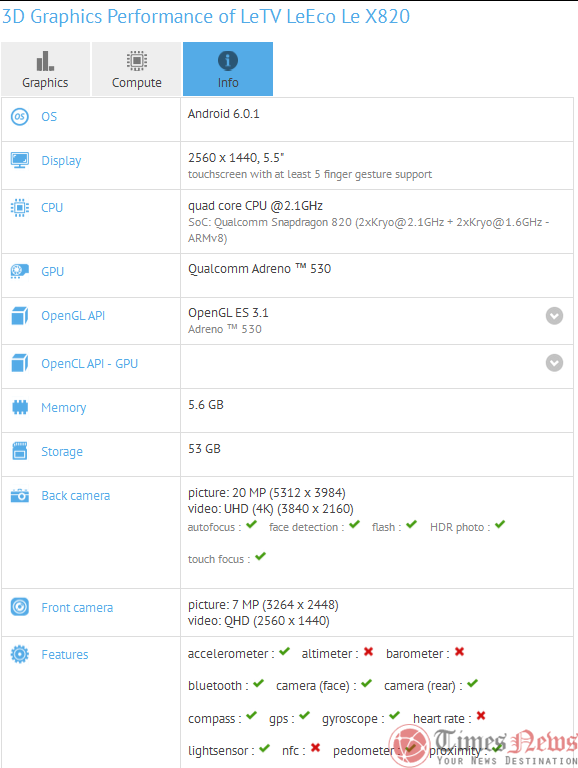Open the OpenGL API label link
Viewport: 578px width, 768px height.
[73, 316]
